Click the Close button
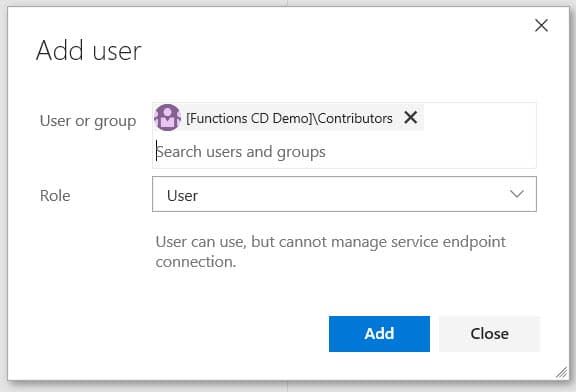This screenshot has height=392, width=576. click(489, 334)
